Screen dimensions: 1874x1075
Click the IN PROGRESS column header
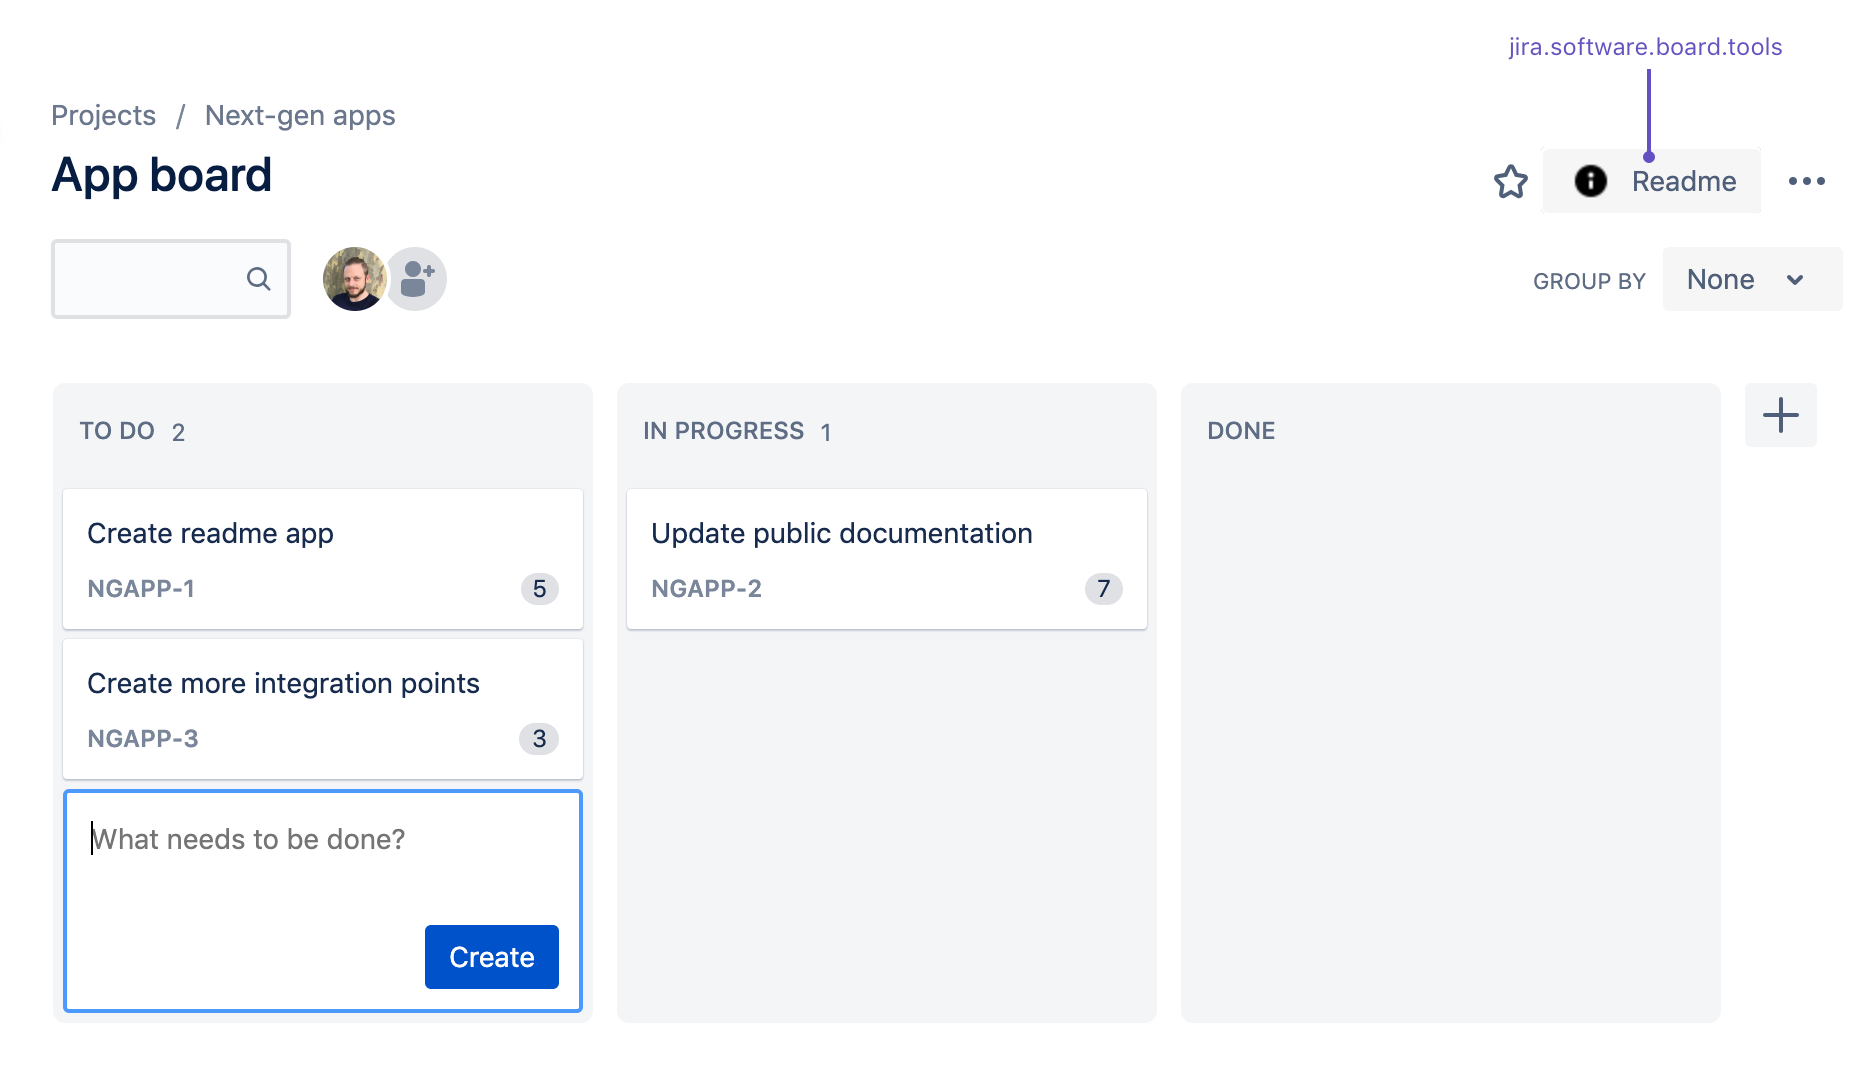point(723,431)
